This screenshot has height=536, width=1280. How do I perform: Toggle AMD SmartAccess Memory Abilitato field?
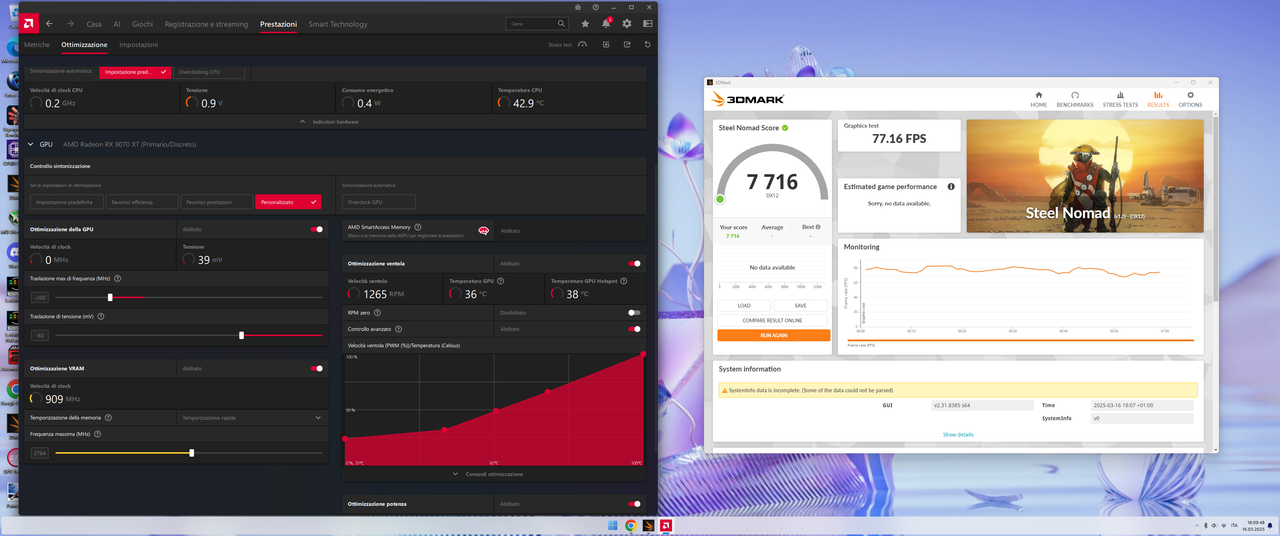568,231
